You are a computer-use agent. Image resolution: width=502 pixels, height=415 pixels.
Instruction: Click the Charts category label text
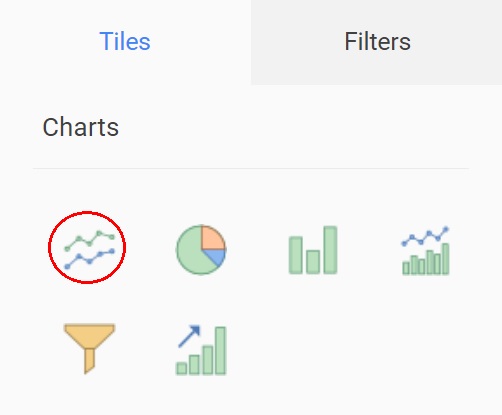click(81, 127)
